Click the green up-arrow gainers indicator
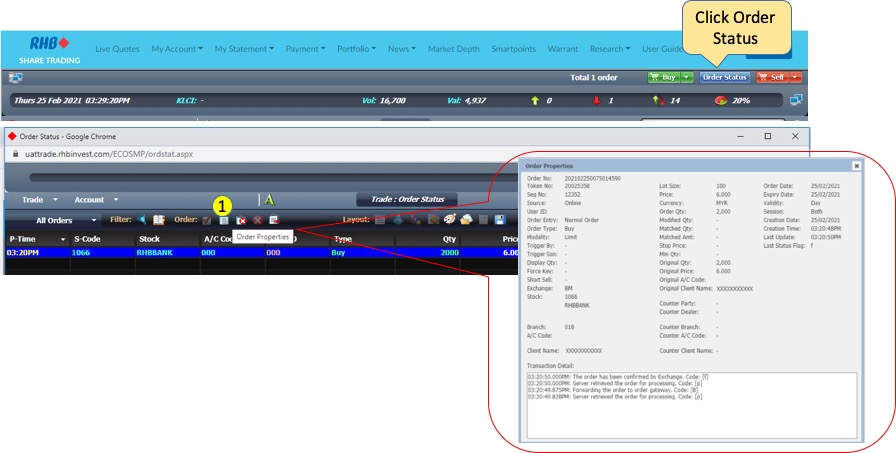The width and height of the screenshot is (896, 453). tap(535, 101)
